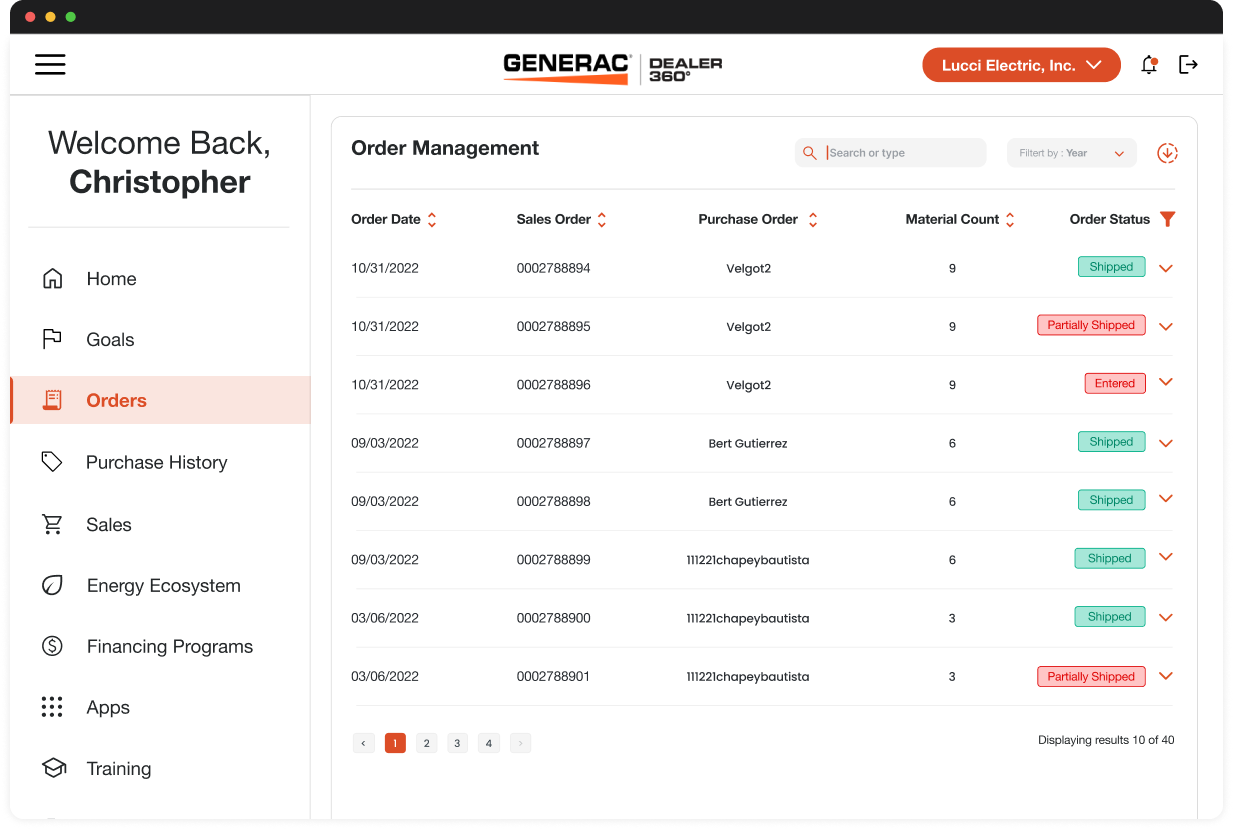Image resolution: width=1233 pixels, height=829 pixels.
Task: Open the notifications bell
Action: tap(1149, 64)
